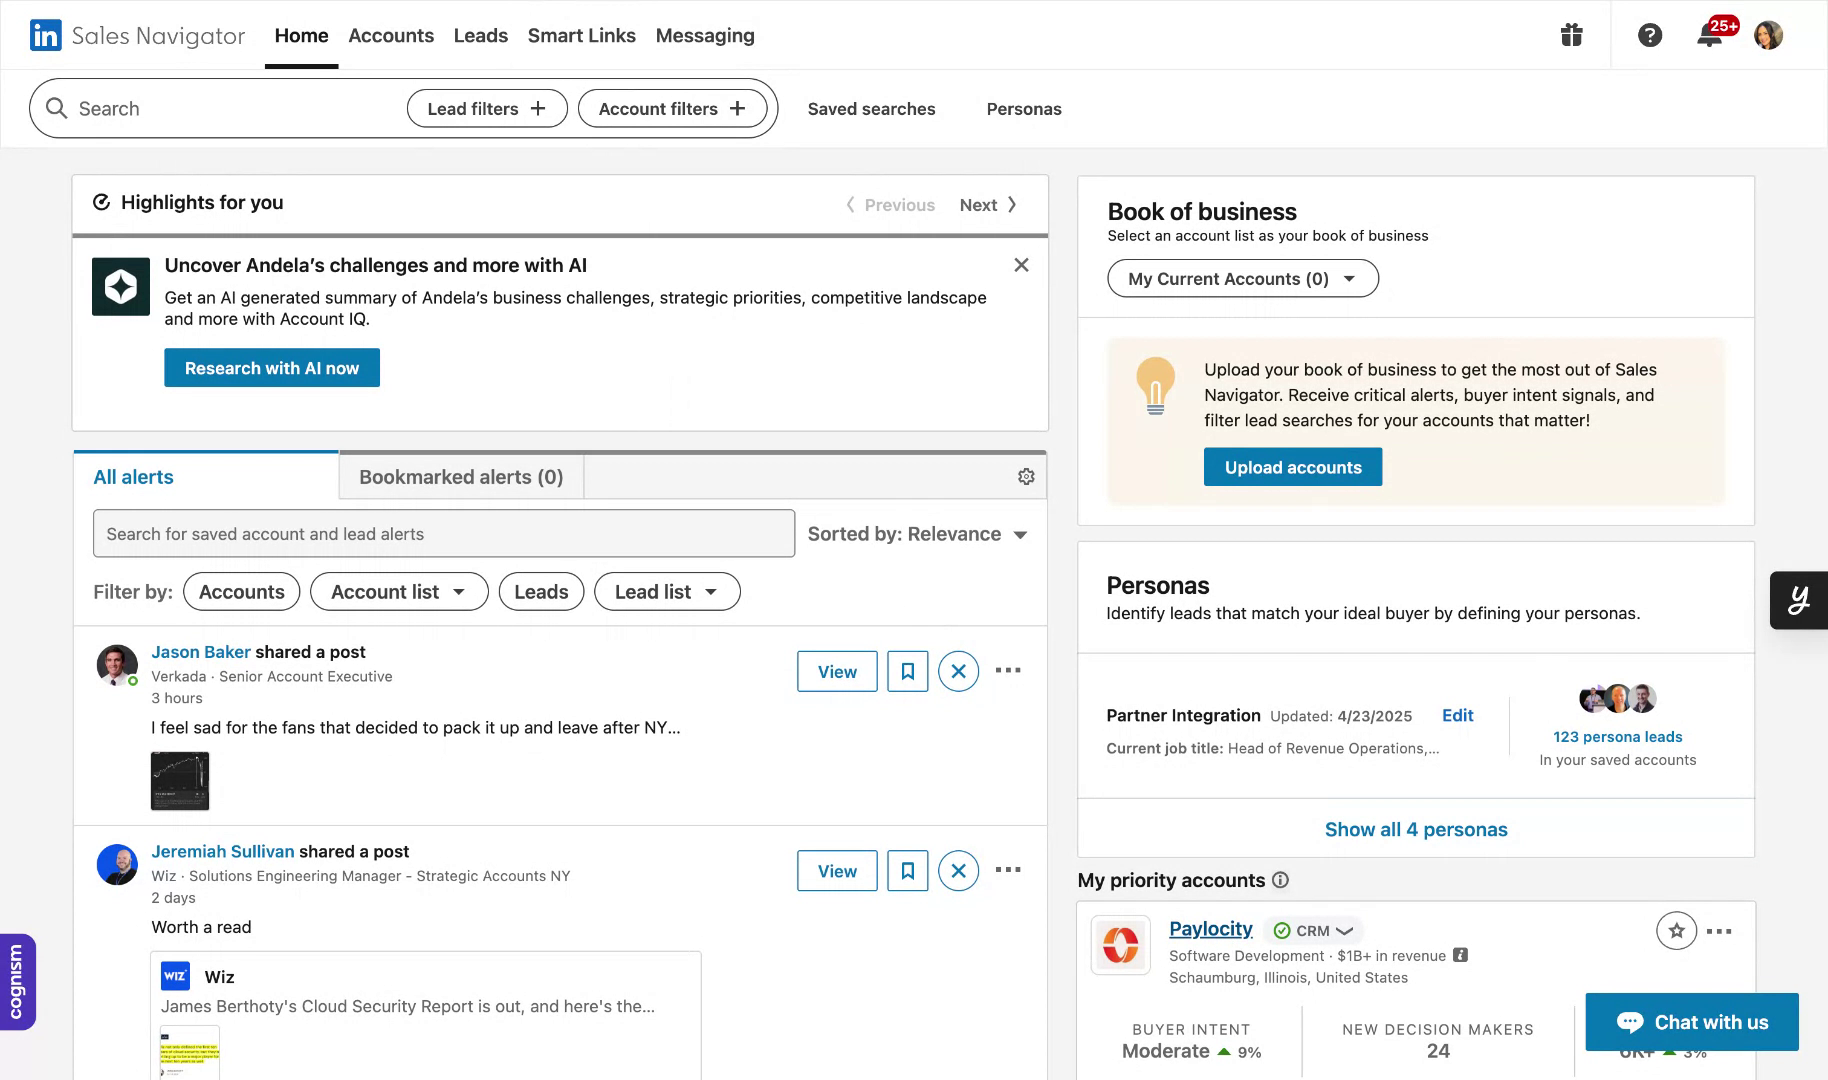This screenshot has height=1080, width=1828.
Task: Open the Yesware side tab icon
Action: 1798,600
